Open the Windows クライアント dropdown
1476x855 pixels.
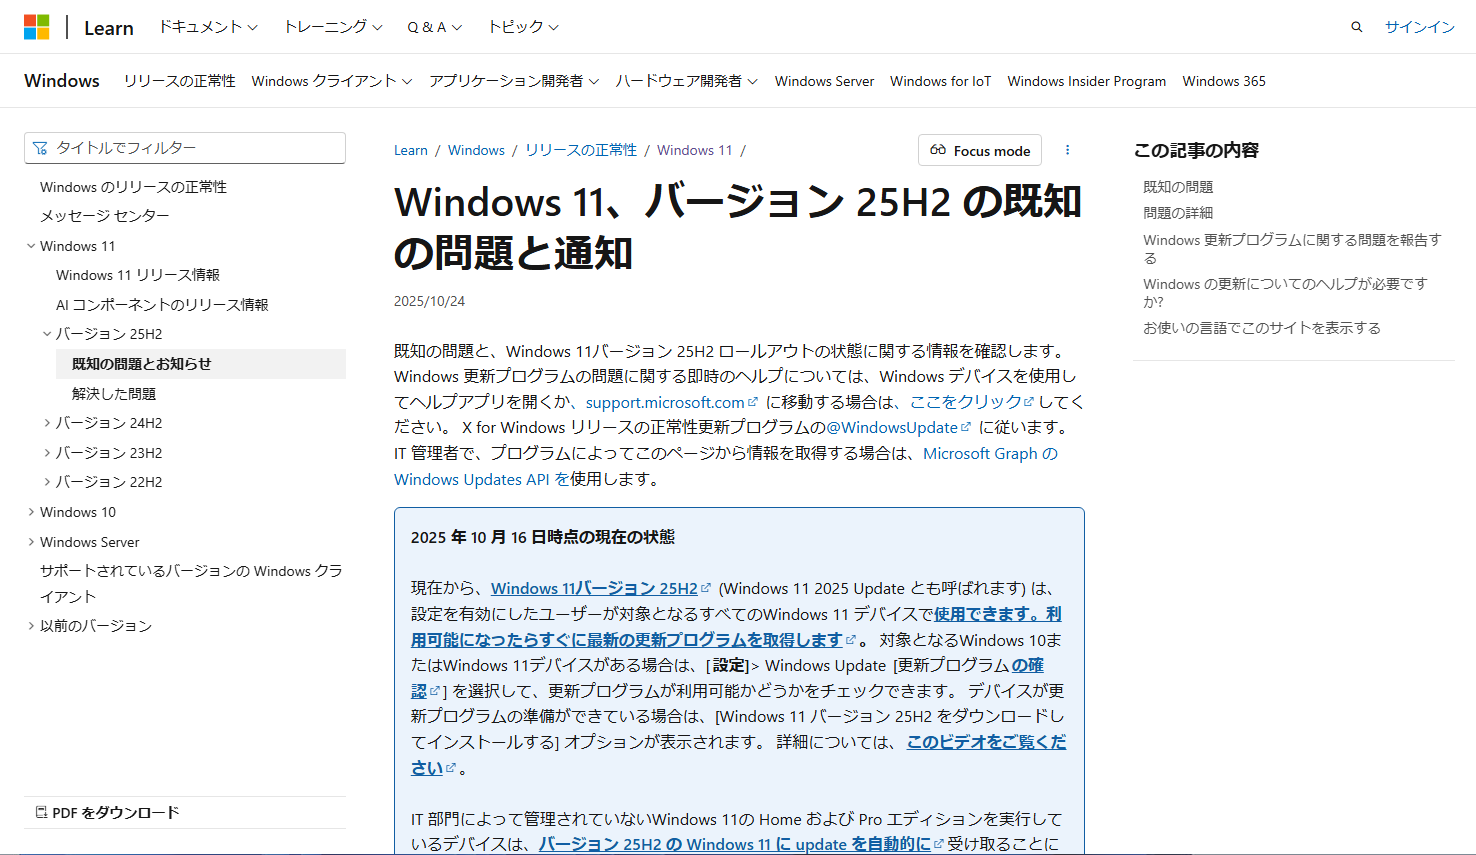[331, 81]
